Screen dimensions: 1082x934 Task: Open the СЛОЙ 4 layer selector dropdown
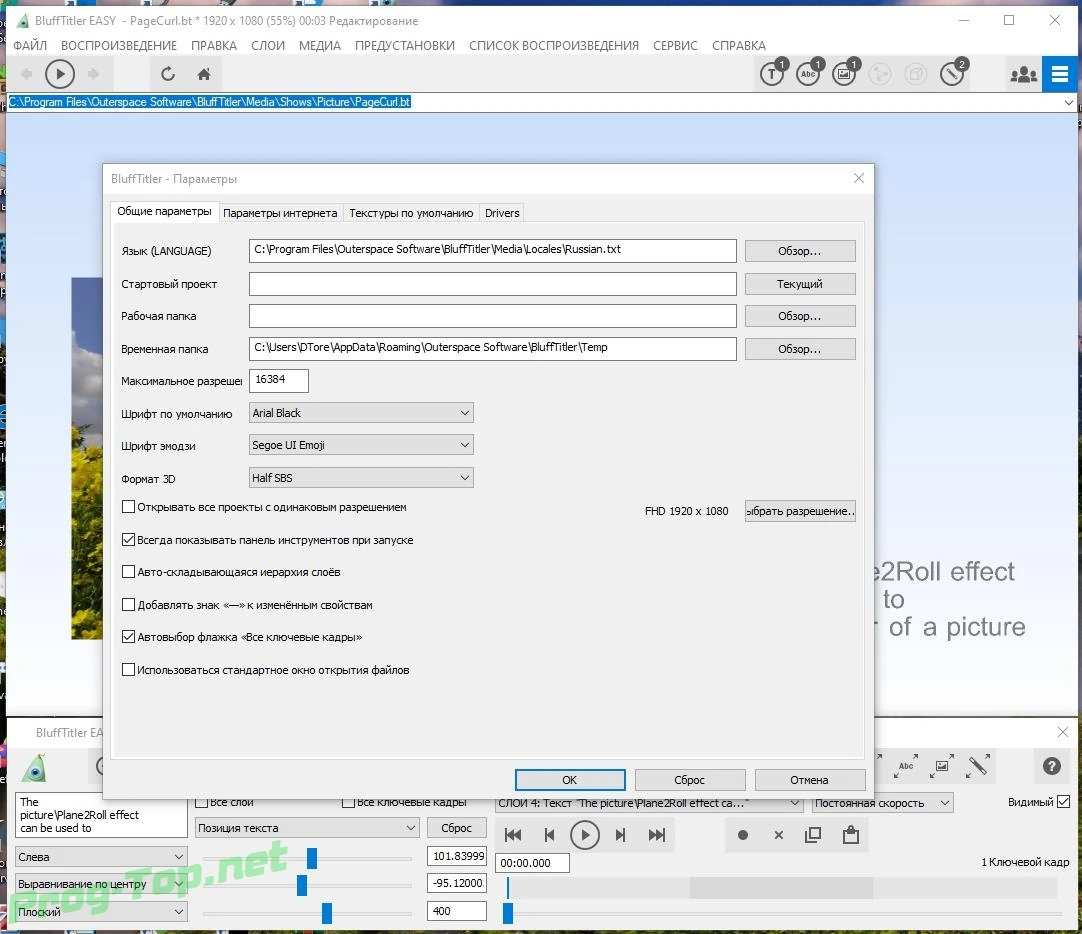649,803
